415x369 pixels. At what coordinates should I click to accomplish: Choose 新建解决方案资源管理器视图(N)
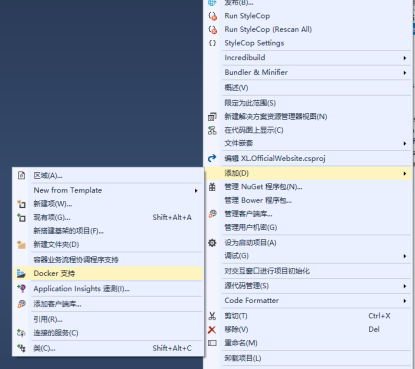click(x=276, y=117)
